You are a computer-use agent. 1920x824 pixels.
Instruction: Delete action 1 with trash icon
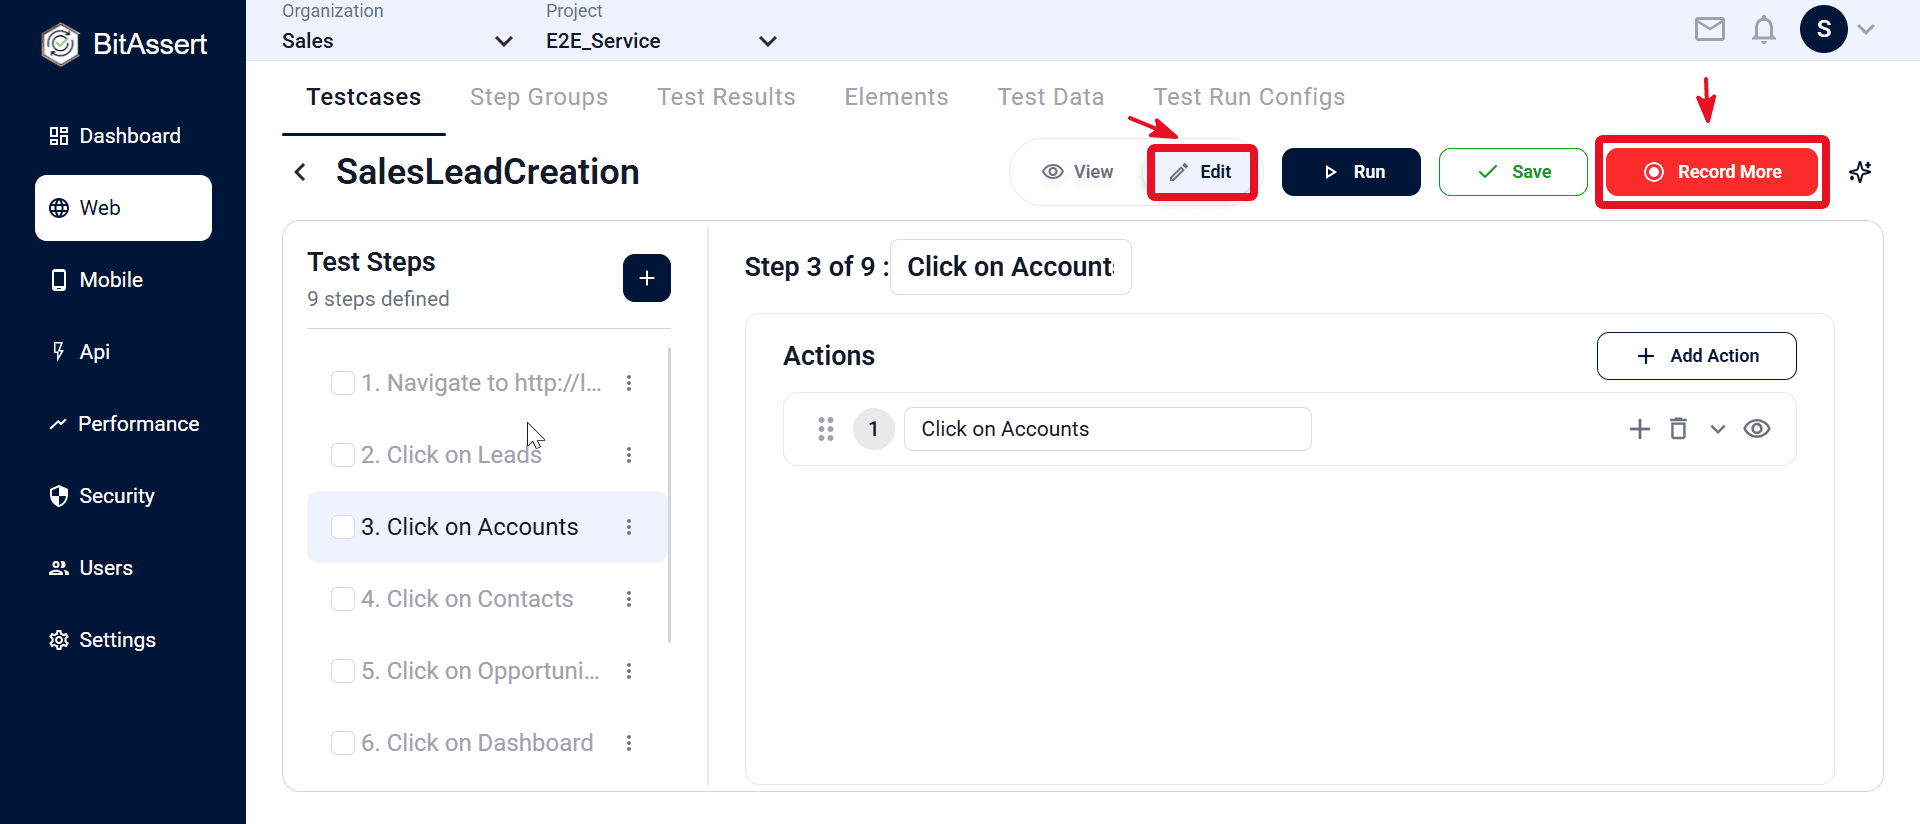point(1679,429)
